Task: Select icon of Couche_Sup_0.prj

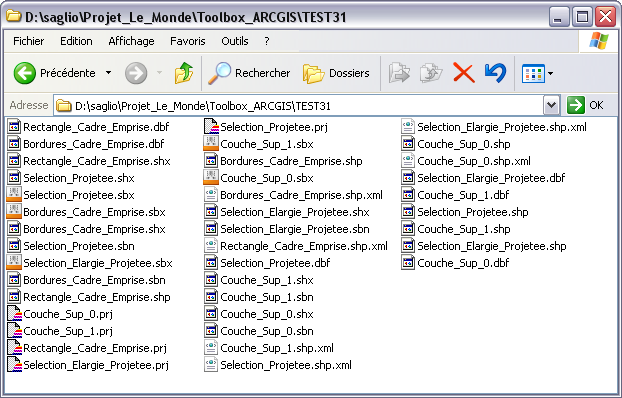Action: (15, 314)
